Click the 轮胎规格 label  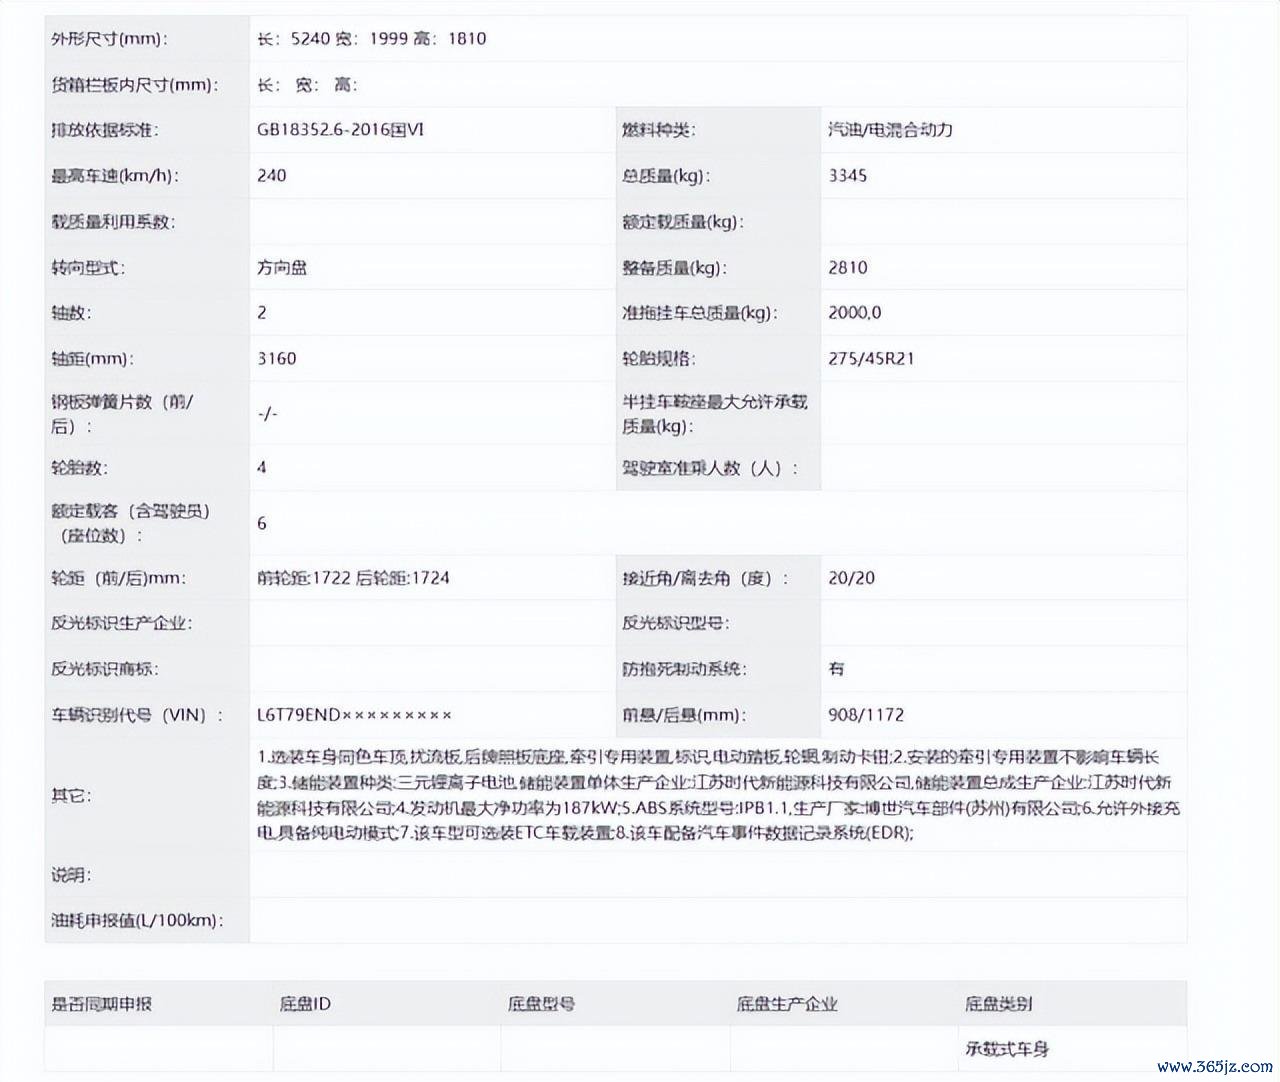(659, 359)
